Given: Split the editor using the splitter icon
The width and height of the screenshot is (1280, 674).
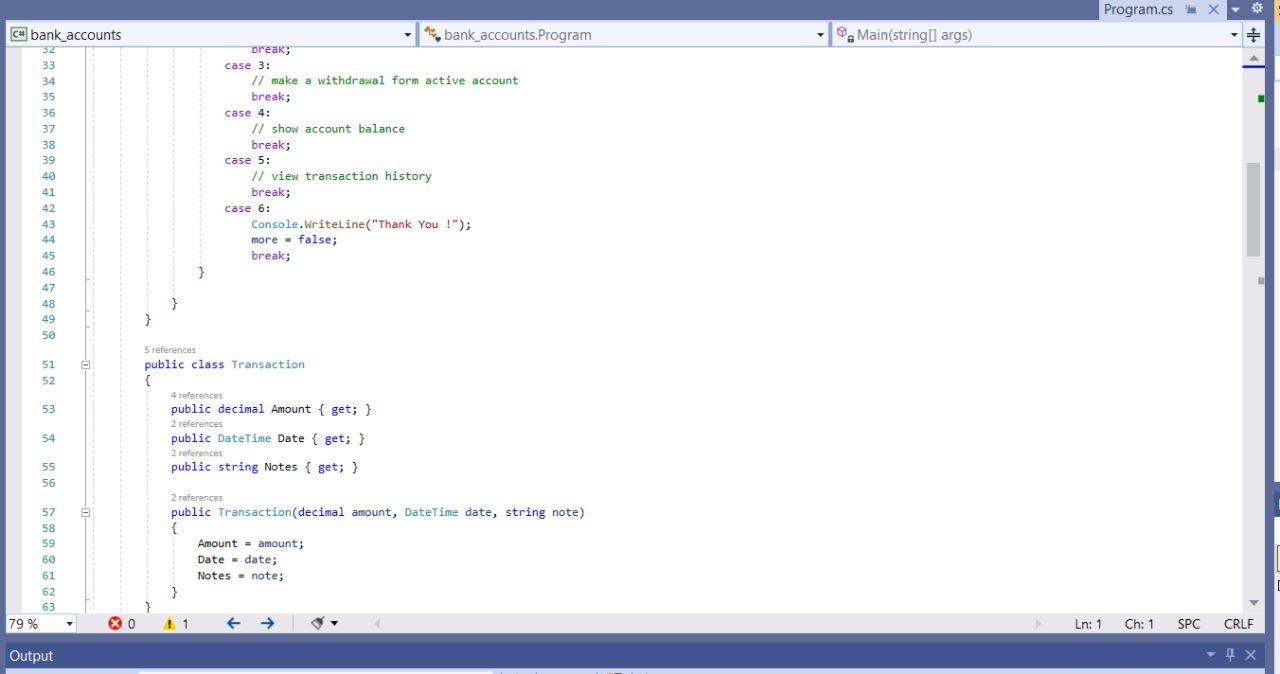Looking at the screenshot, I should [x=1253, y=33].
